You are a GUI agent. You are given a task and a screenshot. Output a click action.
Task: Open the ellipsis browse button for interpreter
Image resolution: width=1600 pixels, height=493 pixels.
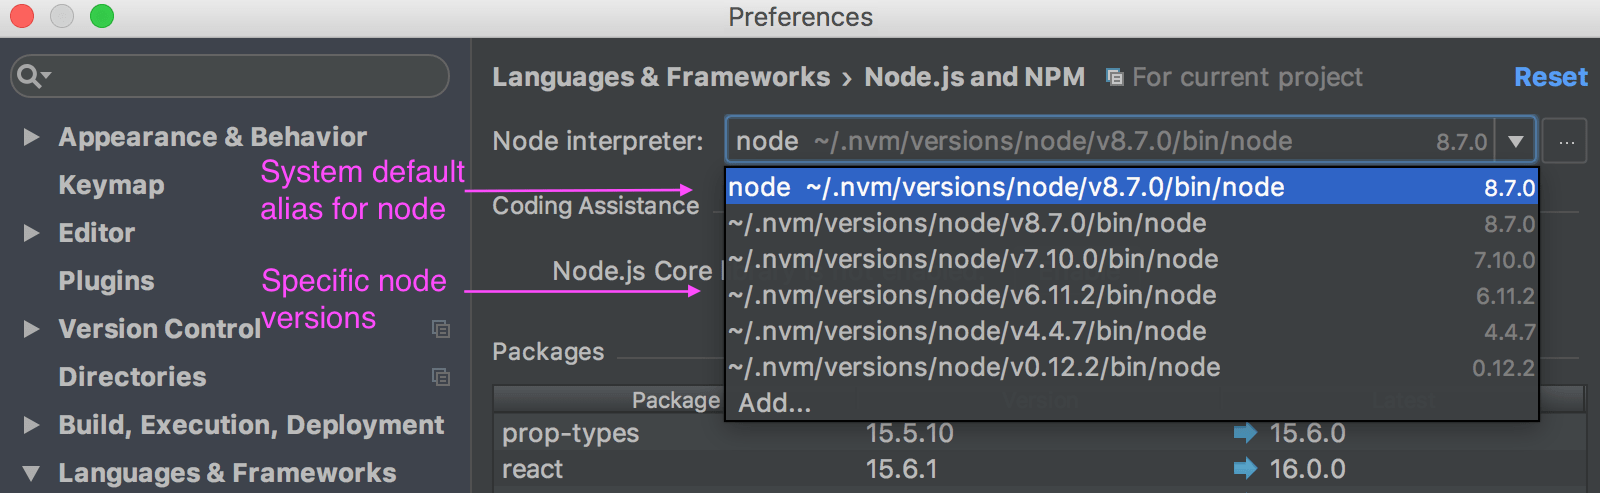(x=1566, y=142)
